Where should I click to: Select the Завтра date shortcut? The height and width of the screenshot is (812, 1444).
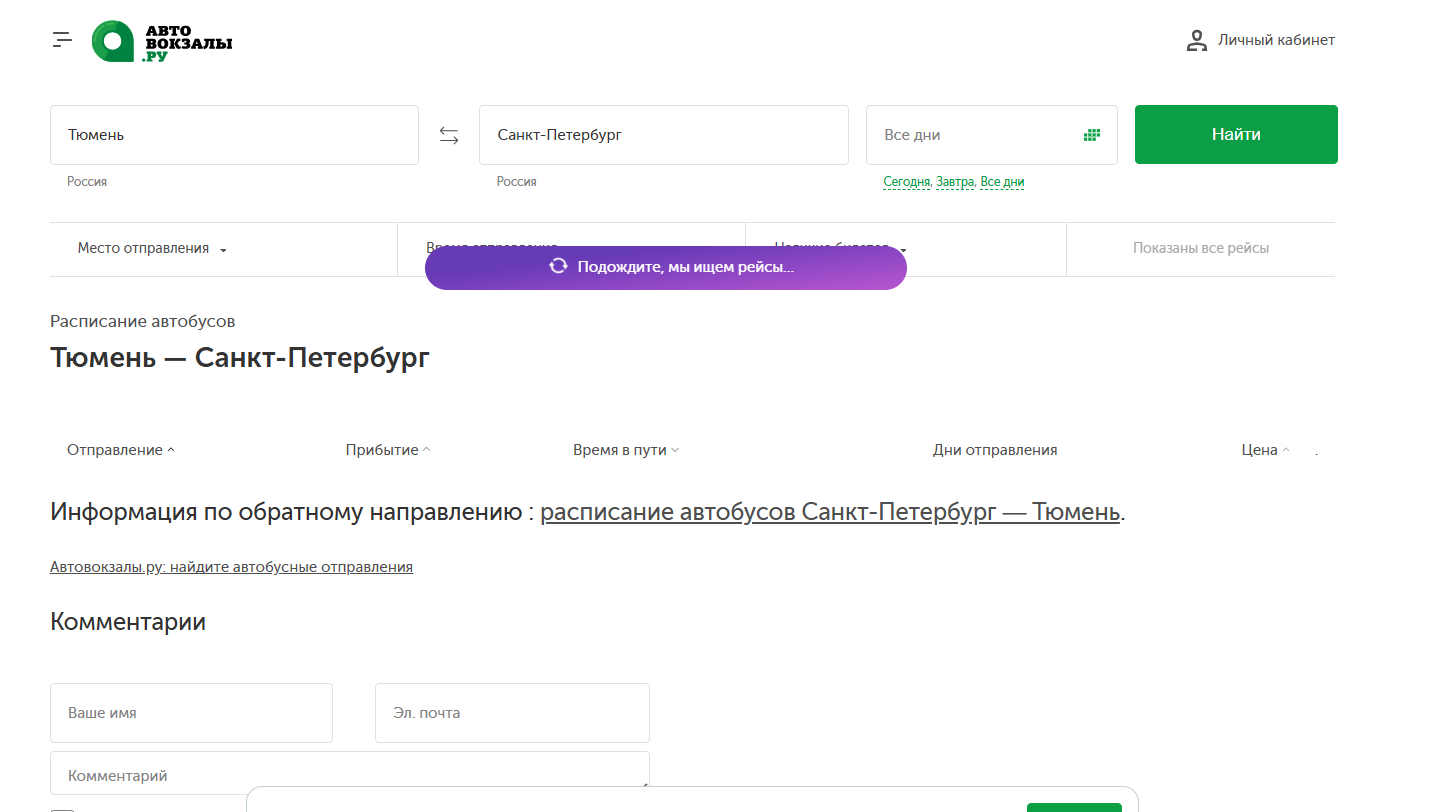click(955, 182)
